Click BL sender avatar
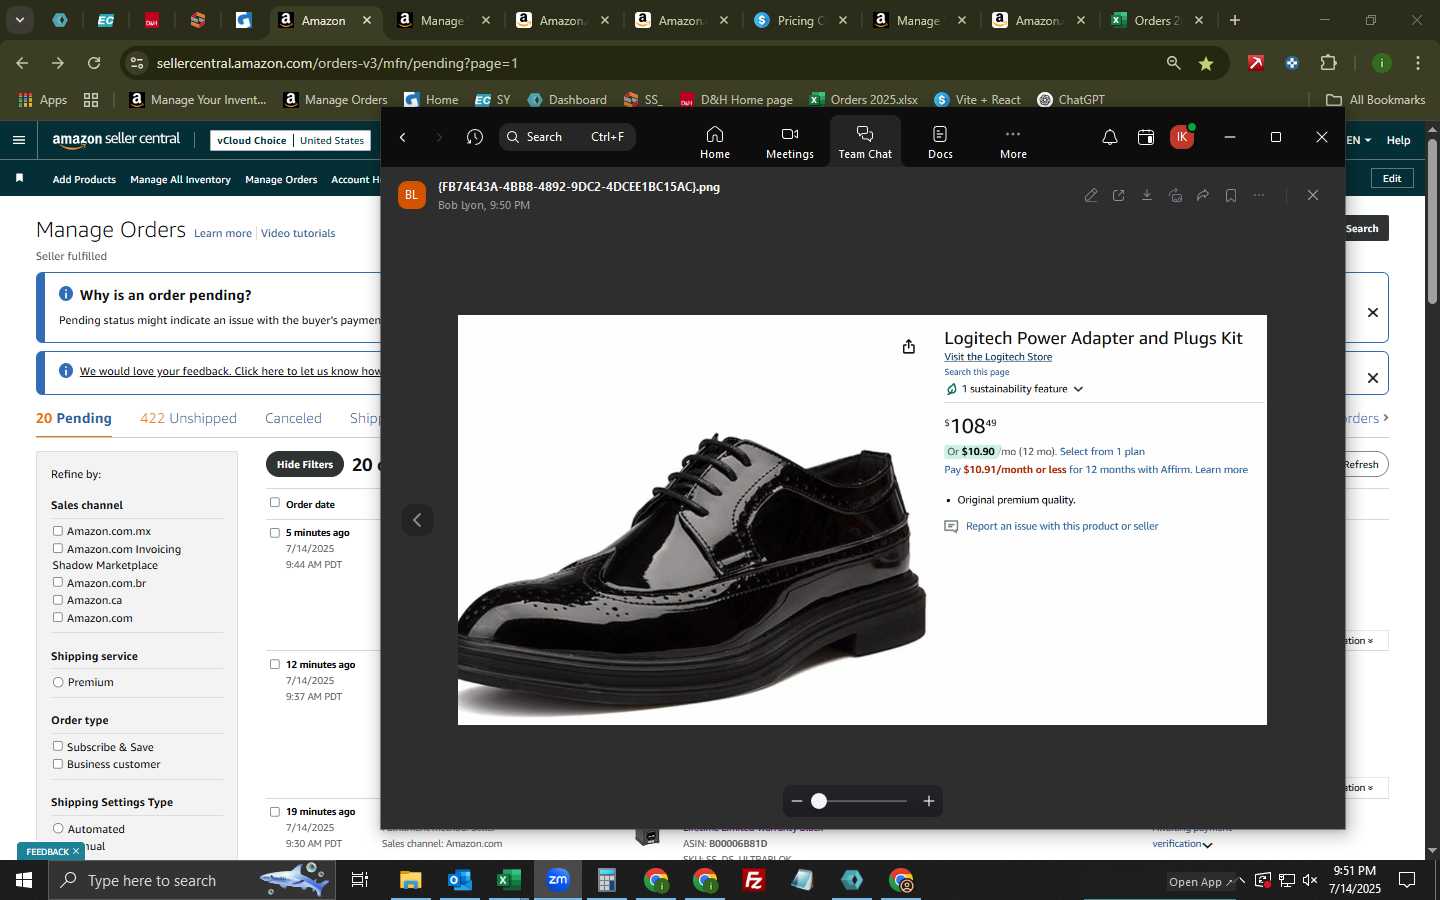 [412, 195]
